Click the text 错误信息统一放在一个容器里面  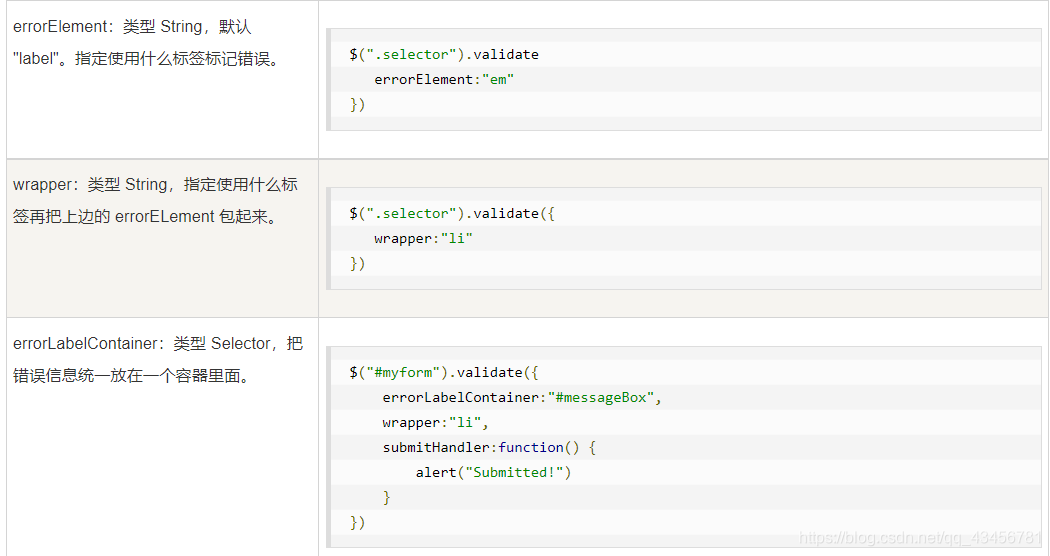131,376
